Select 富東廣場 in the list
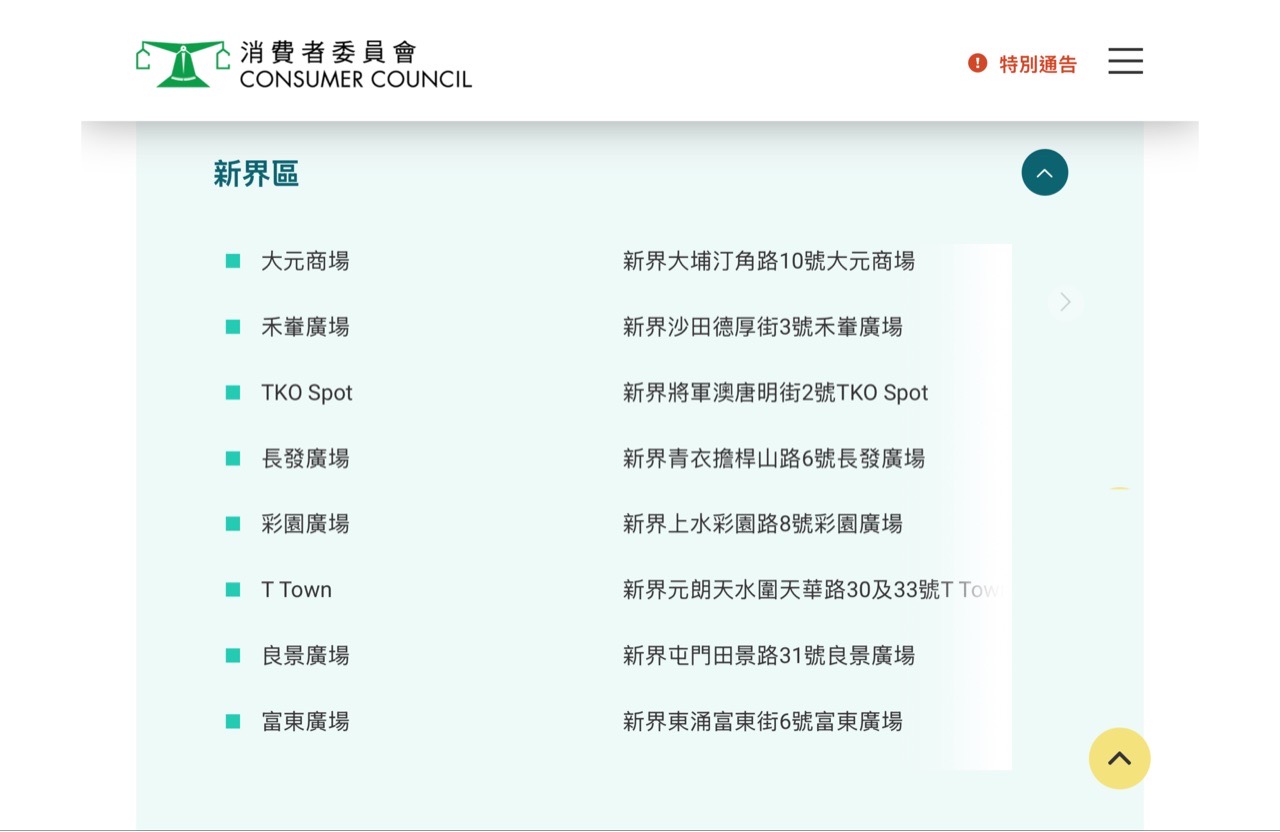Viewport: 1280px width, 832px height. (x=305, y=722)
